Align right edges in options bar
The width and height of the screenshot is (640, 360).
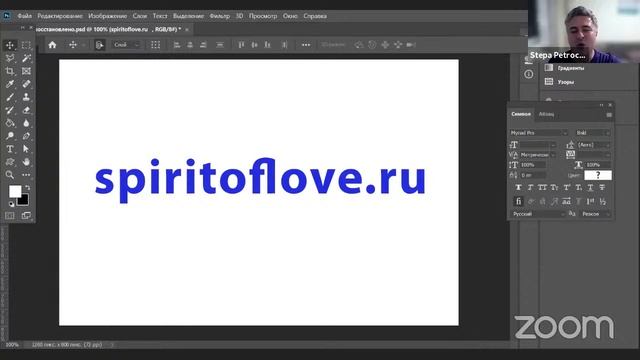tap(203, 45)
